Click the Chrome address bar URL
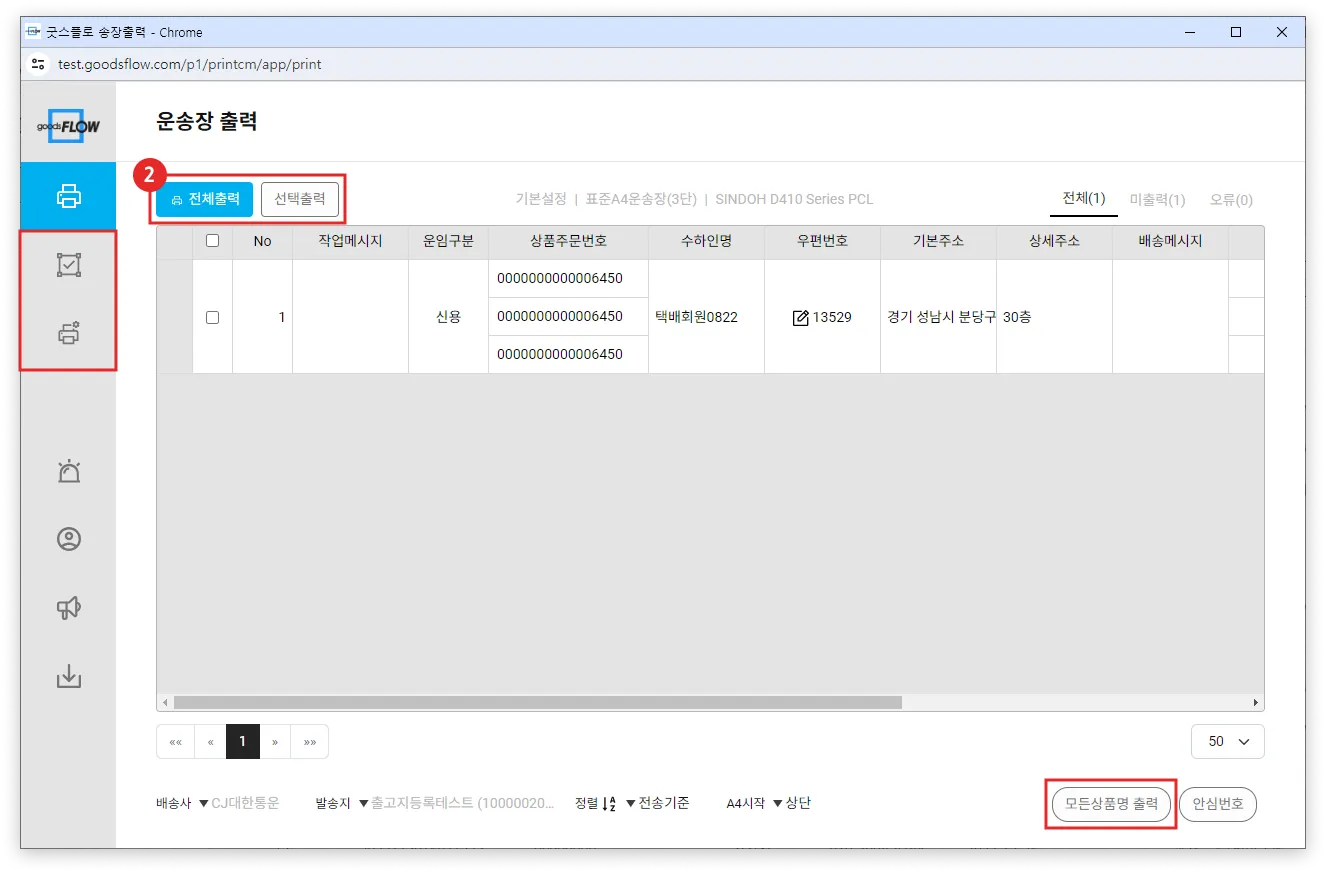 click(190, 64)
